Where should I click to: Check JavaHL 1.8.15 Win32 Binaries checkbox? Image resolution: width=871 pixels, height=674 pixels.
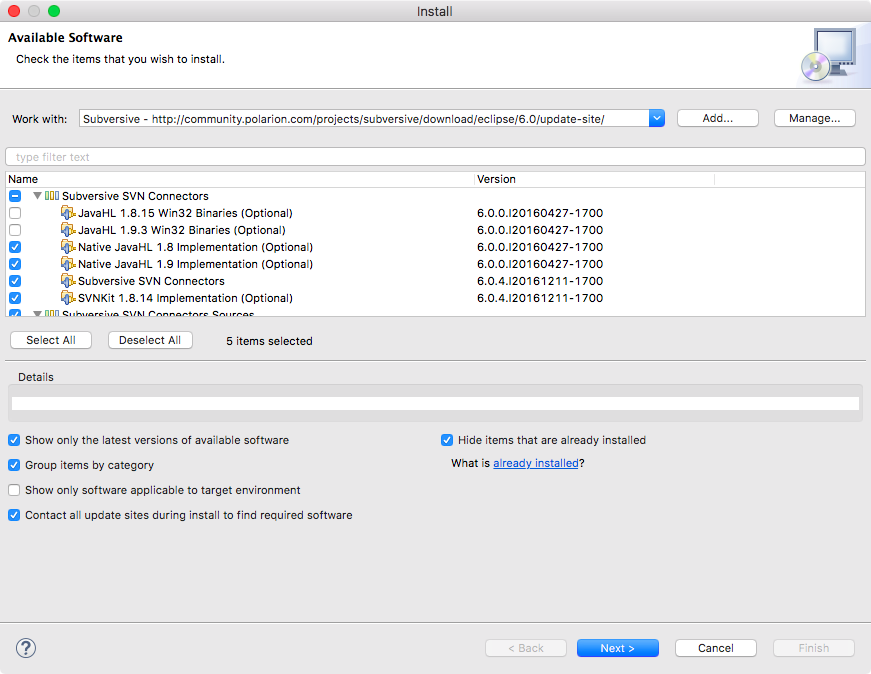15,213
